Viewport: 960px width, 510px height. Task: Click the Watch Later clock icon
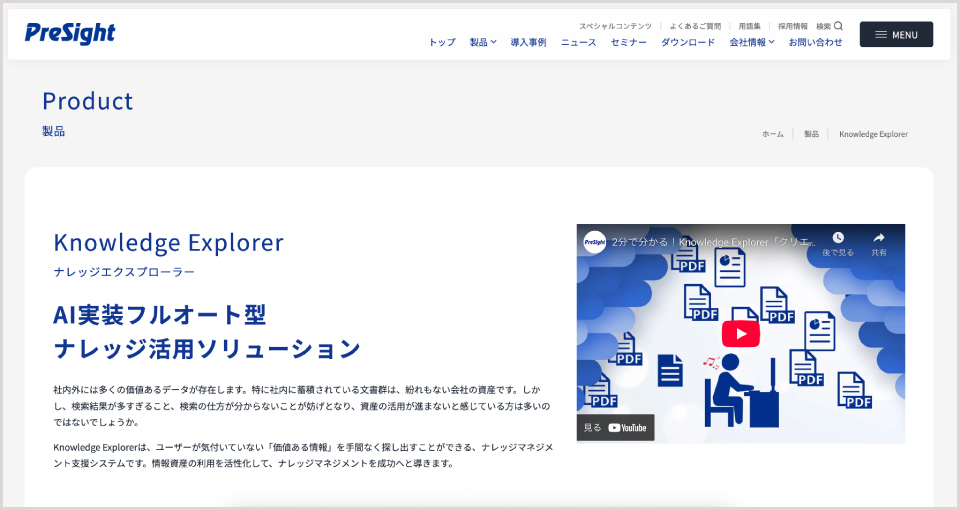[838, 238]
